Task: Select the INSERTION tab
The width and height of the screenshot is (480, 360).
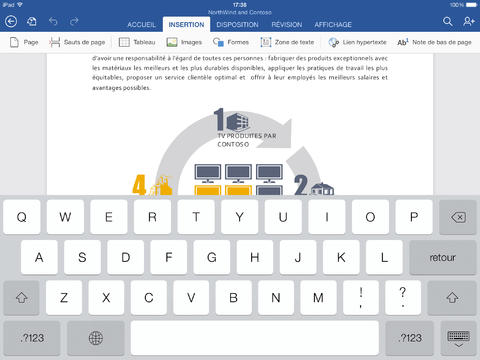Action: tap(186, 24)
